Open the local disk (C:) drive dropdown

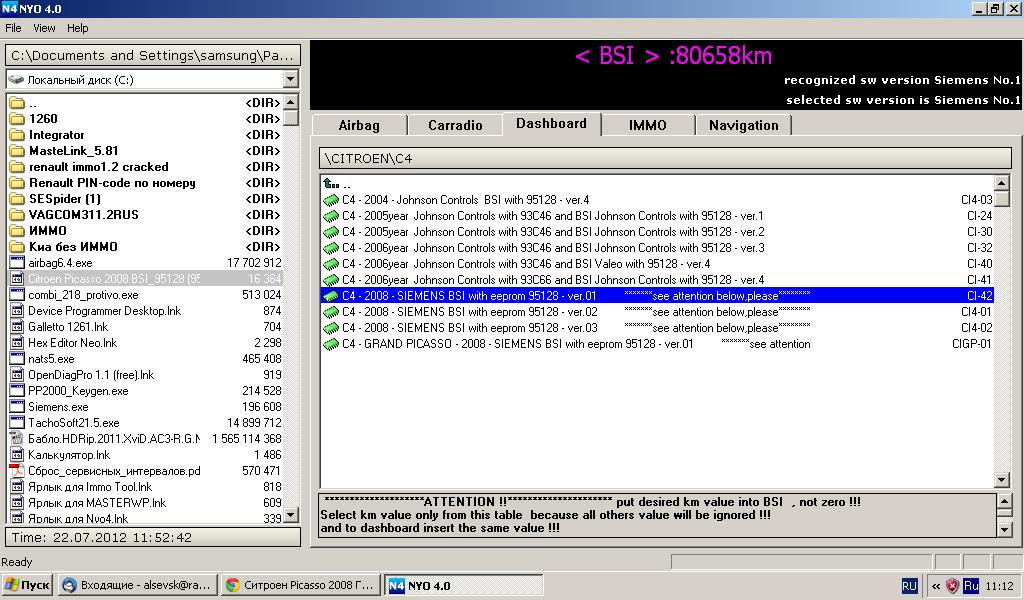tap(290, 80)
